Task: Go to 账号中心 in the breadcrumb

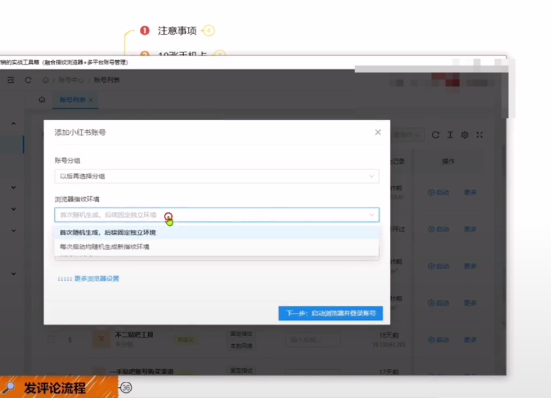Action: 71,80
